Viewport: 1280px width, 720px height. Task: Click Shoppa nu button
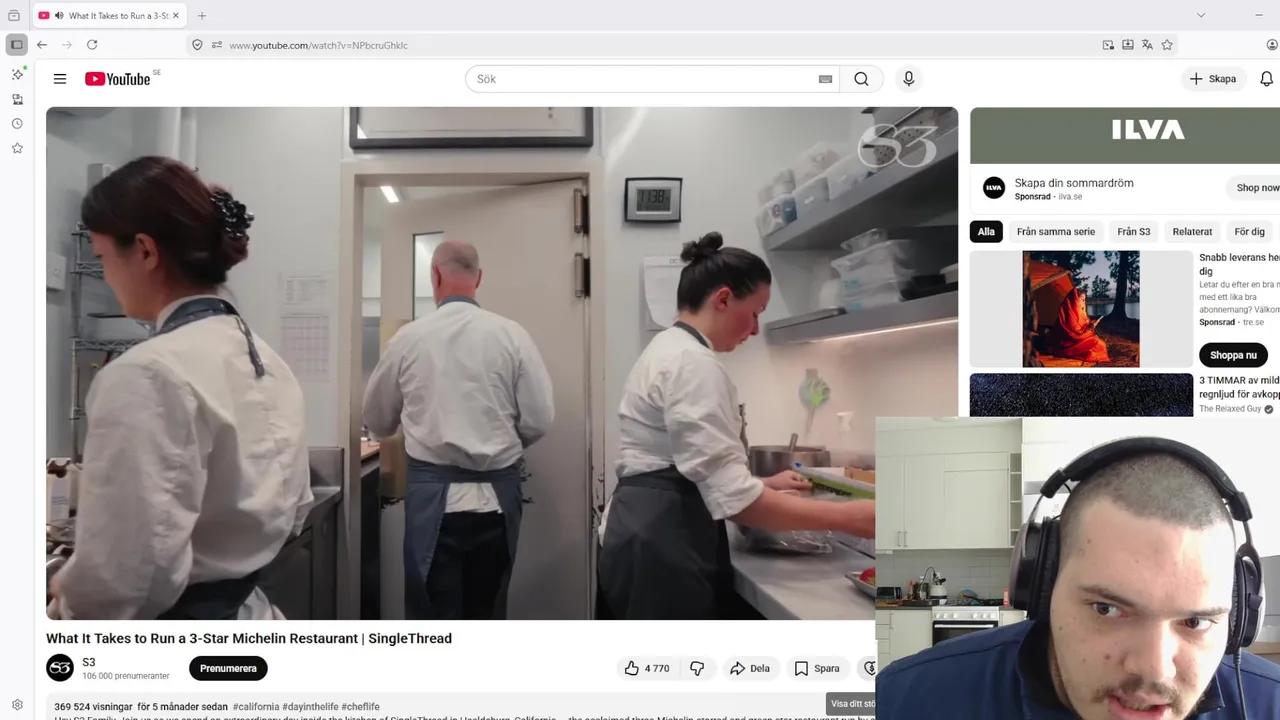[1233, 355]
